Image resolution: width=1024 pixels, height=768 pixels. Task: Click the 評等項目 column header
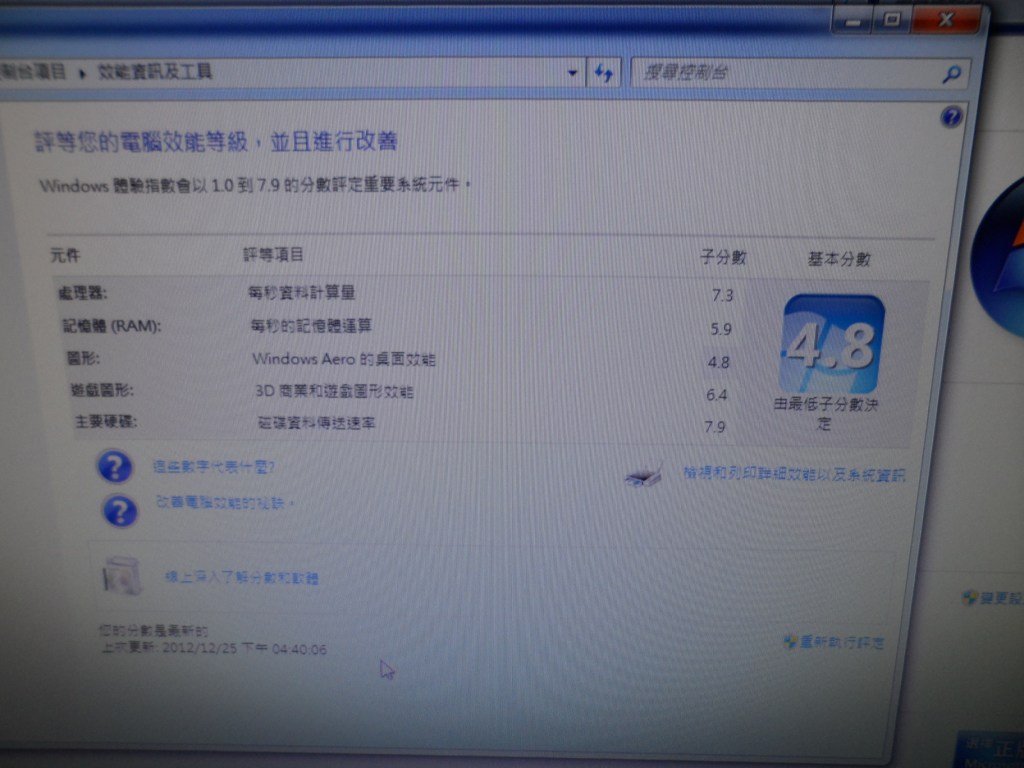tap(273, 254)
